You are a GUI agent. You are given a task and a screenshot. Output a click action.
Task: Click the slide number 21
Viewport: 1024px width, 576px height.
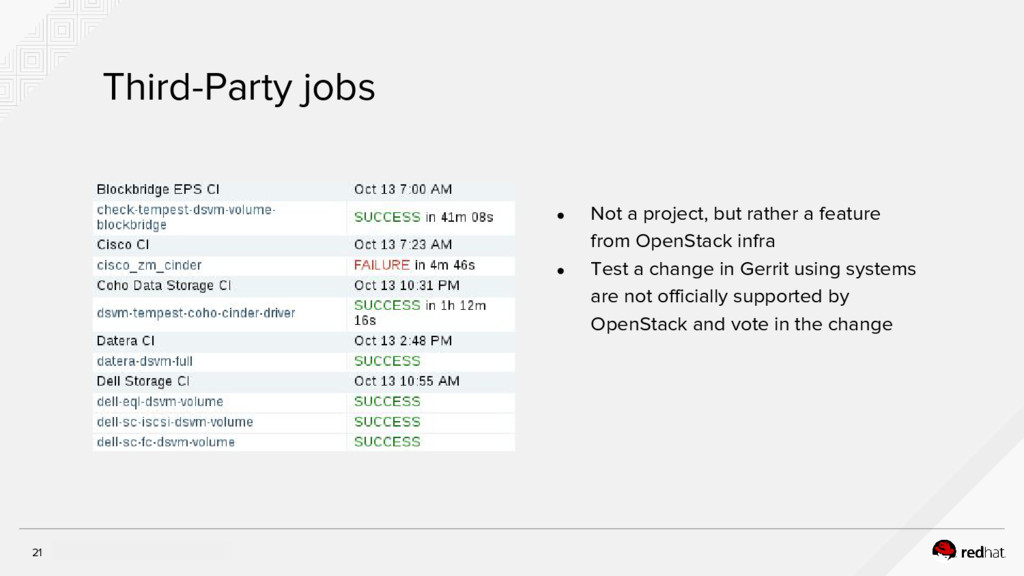point(38,553)
